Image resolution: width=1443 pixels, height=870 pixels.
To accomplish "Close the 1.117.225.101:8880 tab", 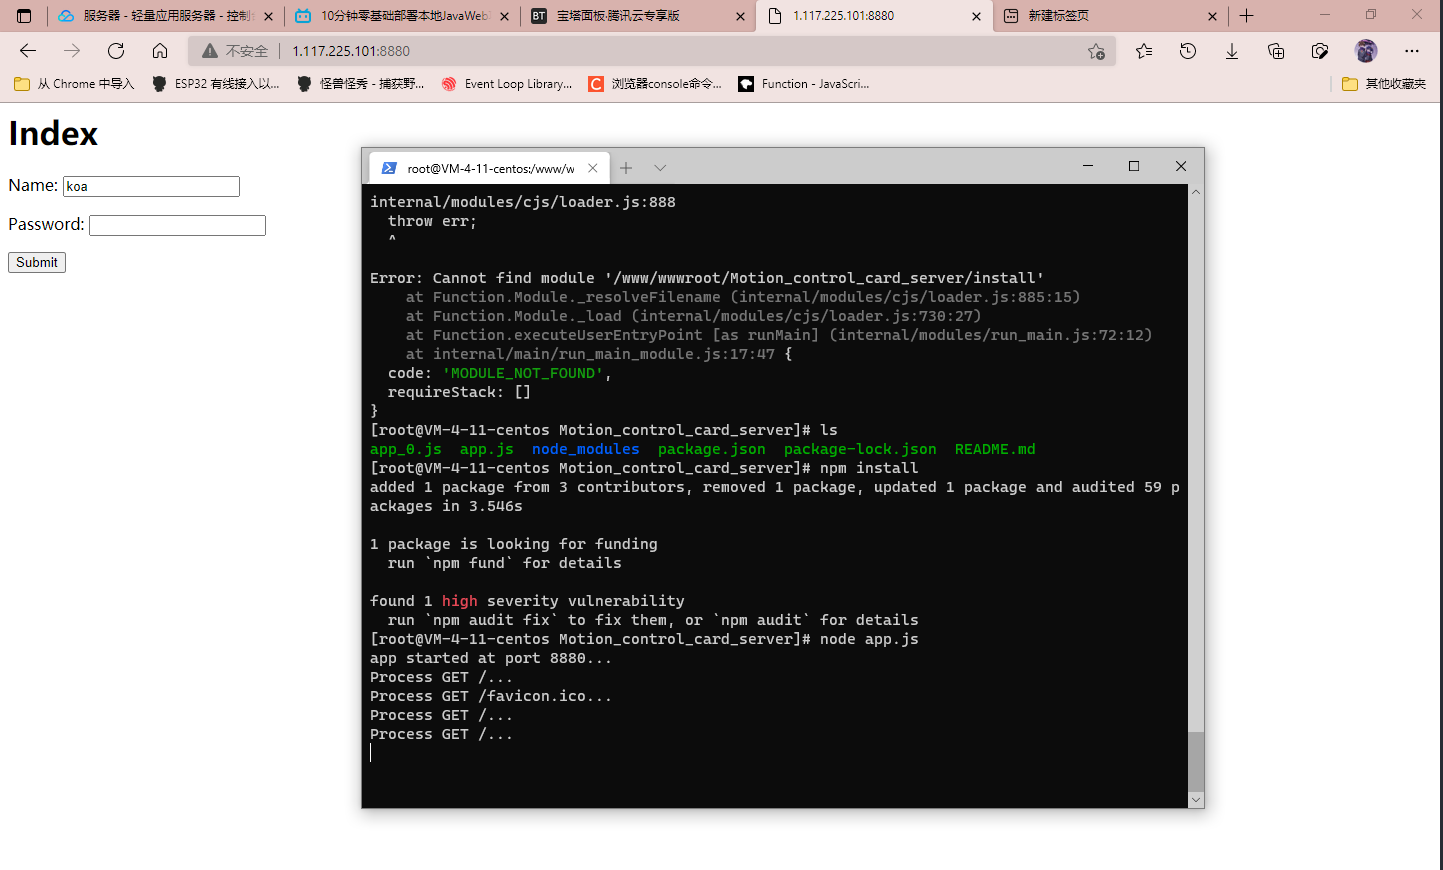I will pyautogui.click(x=976, y=16).
